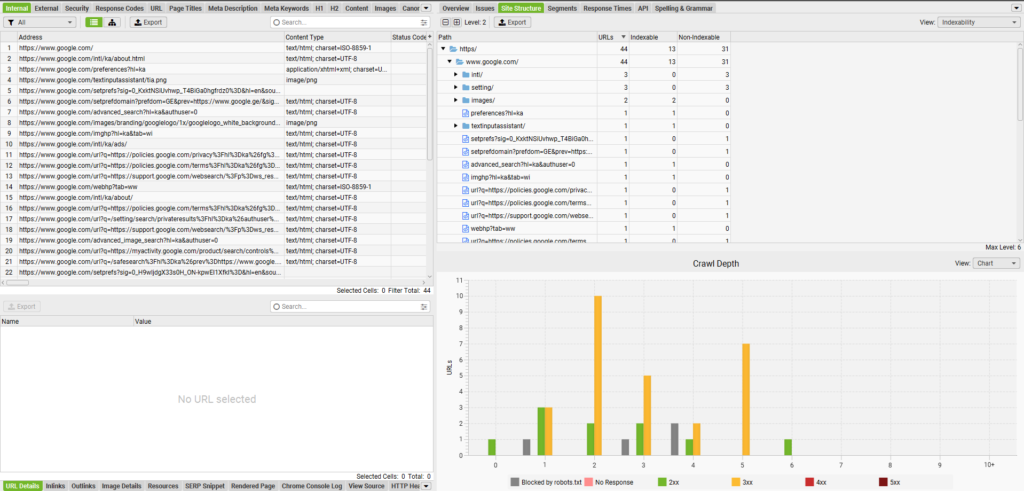Screen dimensions: 1024x491
Task: Click the advanced_search?hl=ka page icon
Action: (465, 164)
